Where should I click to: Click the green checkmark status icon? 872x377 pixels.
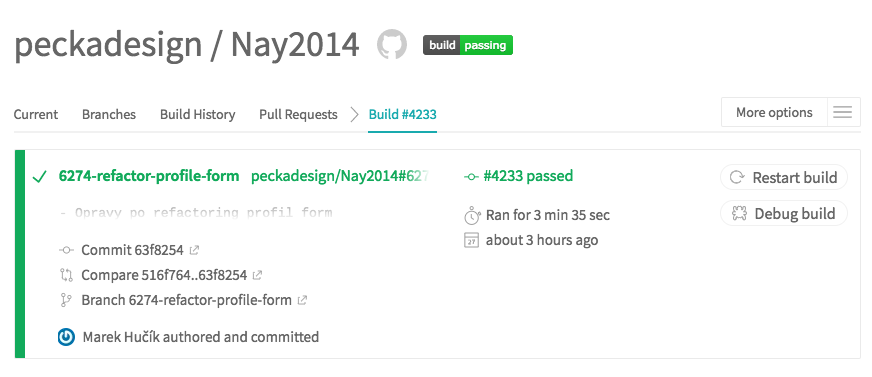tap(39, 177)
